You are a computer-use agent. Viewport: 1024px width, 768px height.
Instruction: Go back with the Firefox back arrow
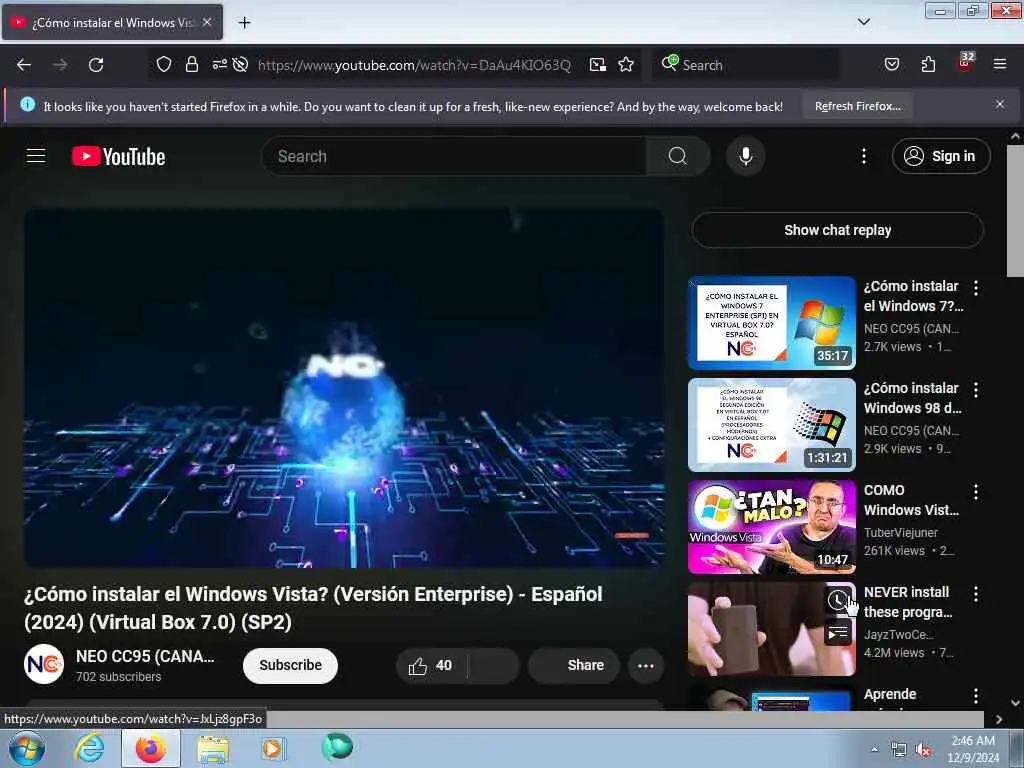[x=24, y=65]
